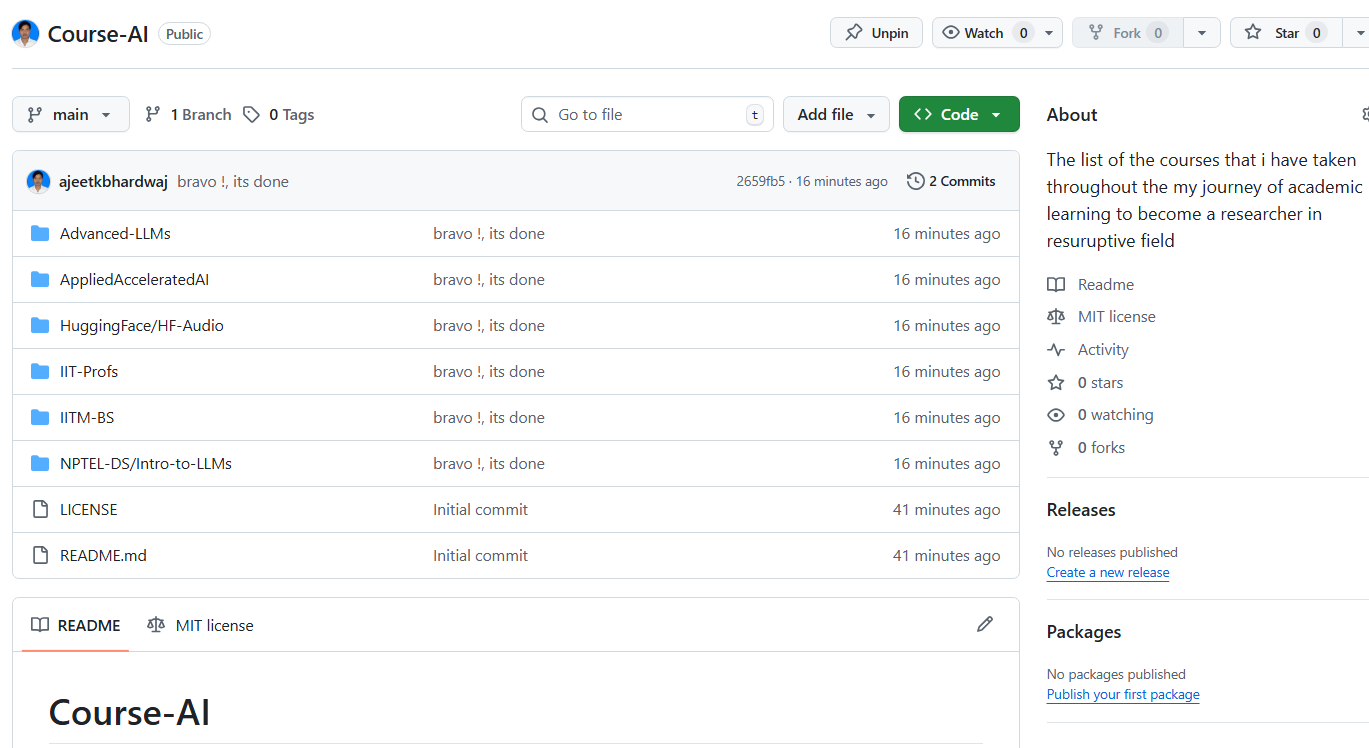Click the Create a new release link
Viewport: 1369px width, 748px height.
coord(1107,572)
